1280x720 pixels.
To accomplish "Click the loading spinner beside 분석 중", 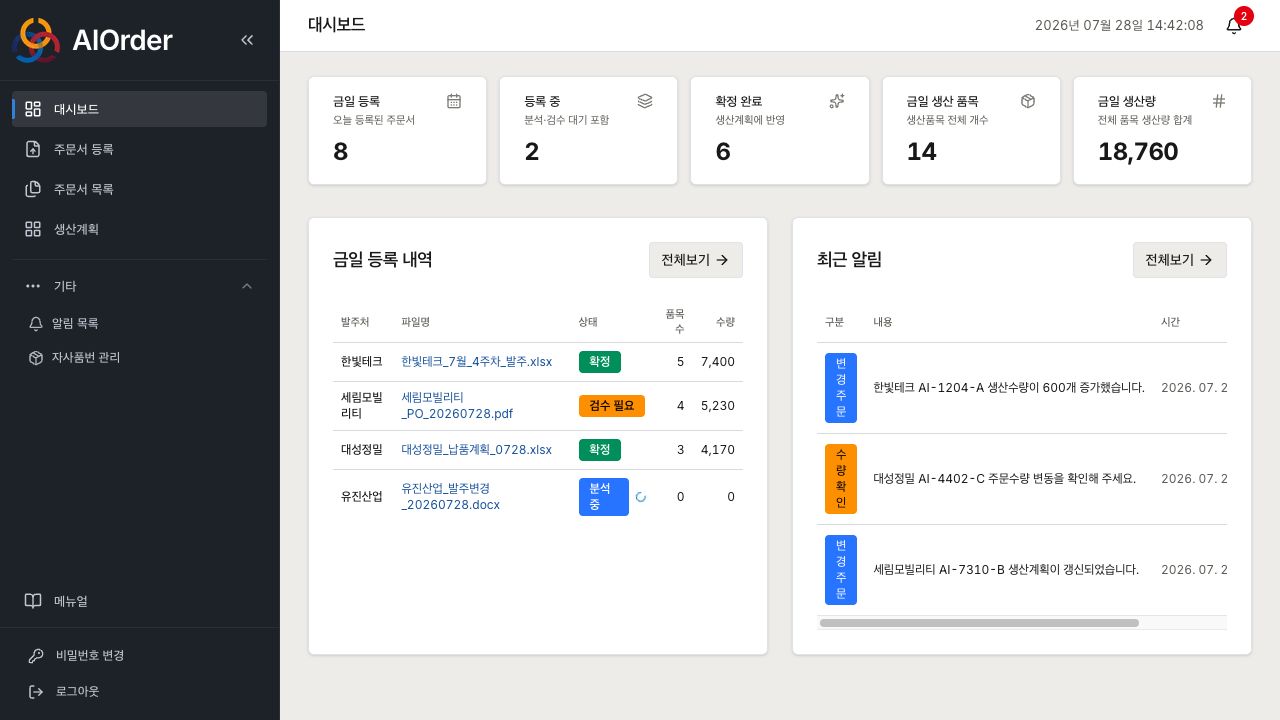I will pyautogui.click(x=641, y=497).
